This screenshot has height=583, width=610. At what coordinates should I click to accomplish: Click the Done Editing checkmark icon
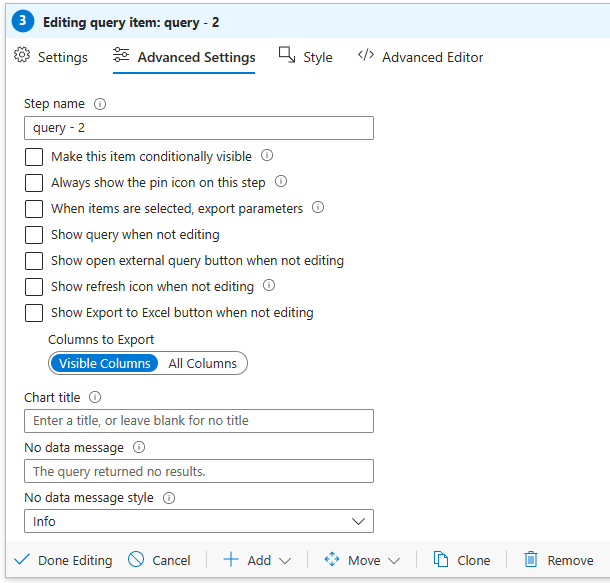tap(22, 560)
